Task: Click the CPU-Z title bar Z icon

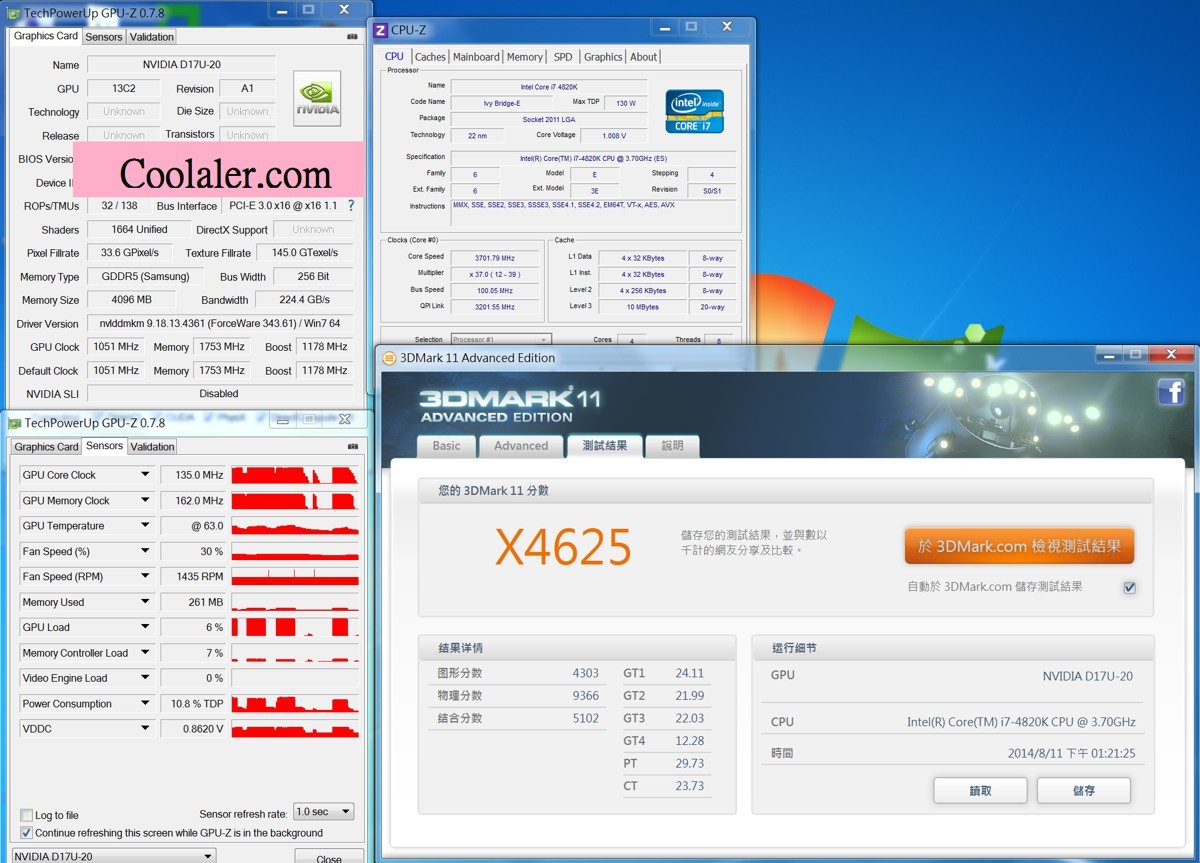Action: coord(379,29)
